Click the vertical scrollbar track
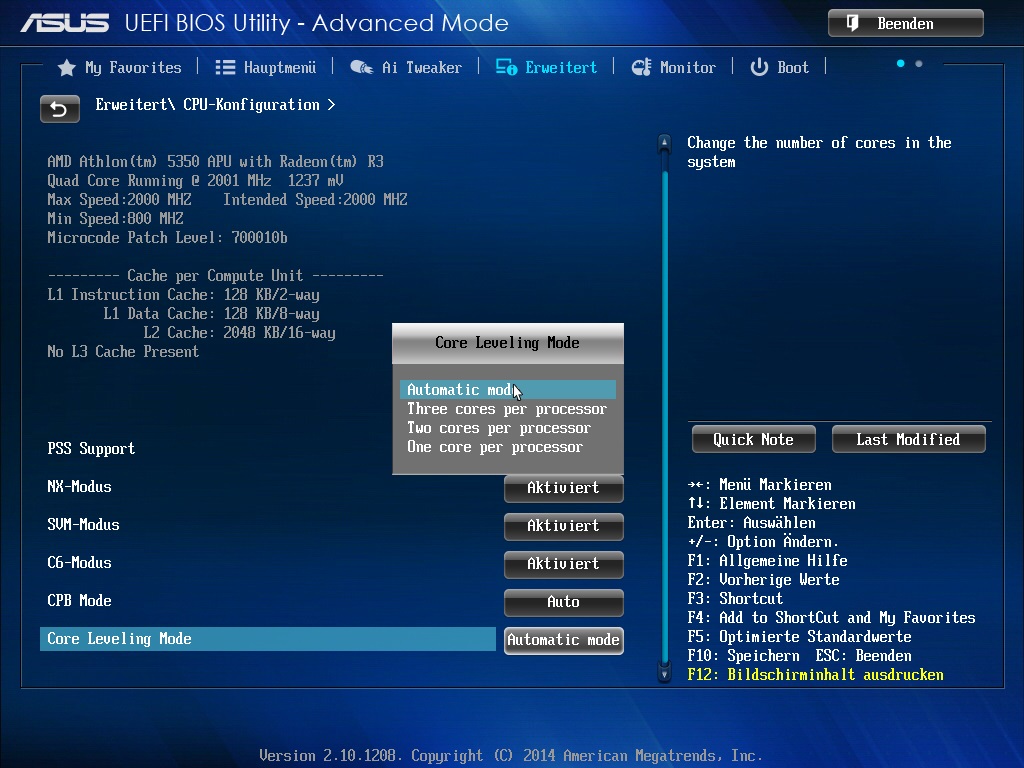This screenshot has width=1024, height=768. (665, 418)
